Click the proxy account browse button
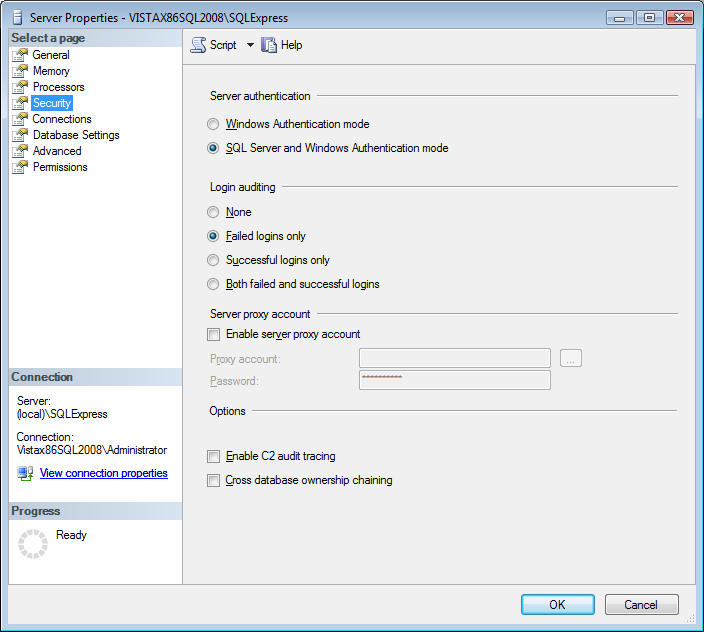 coord(571,358)
